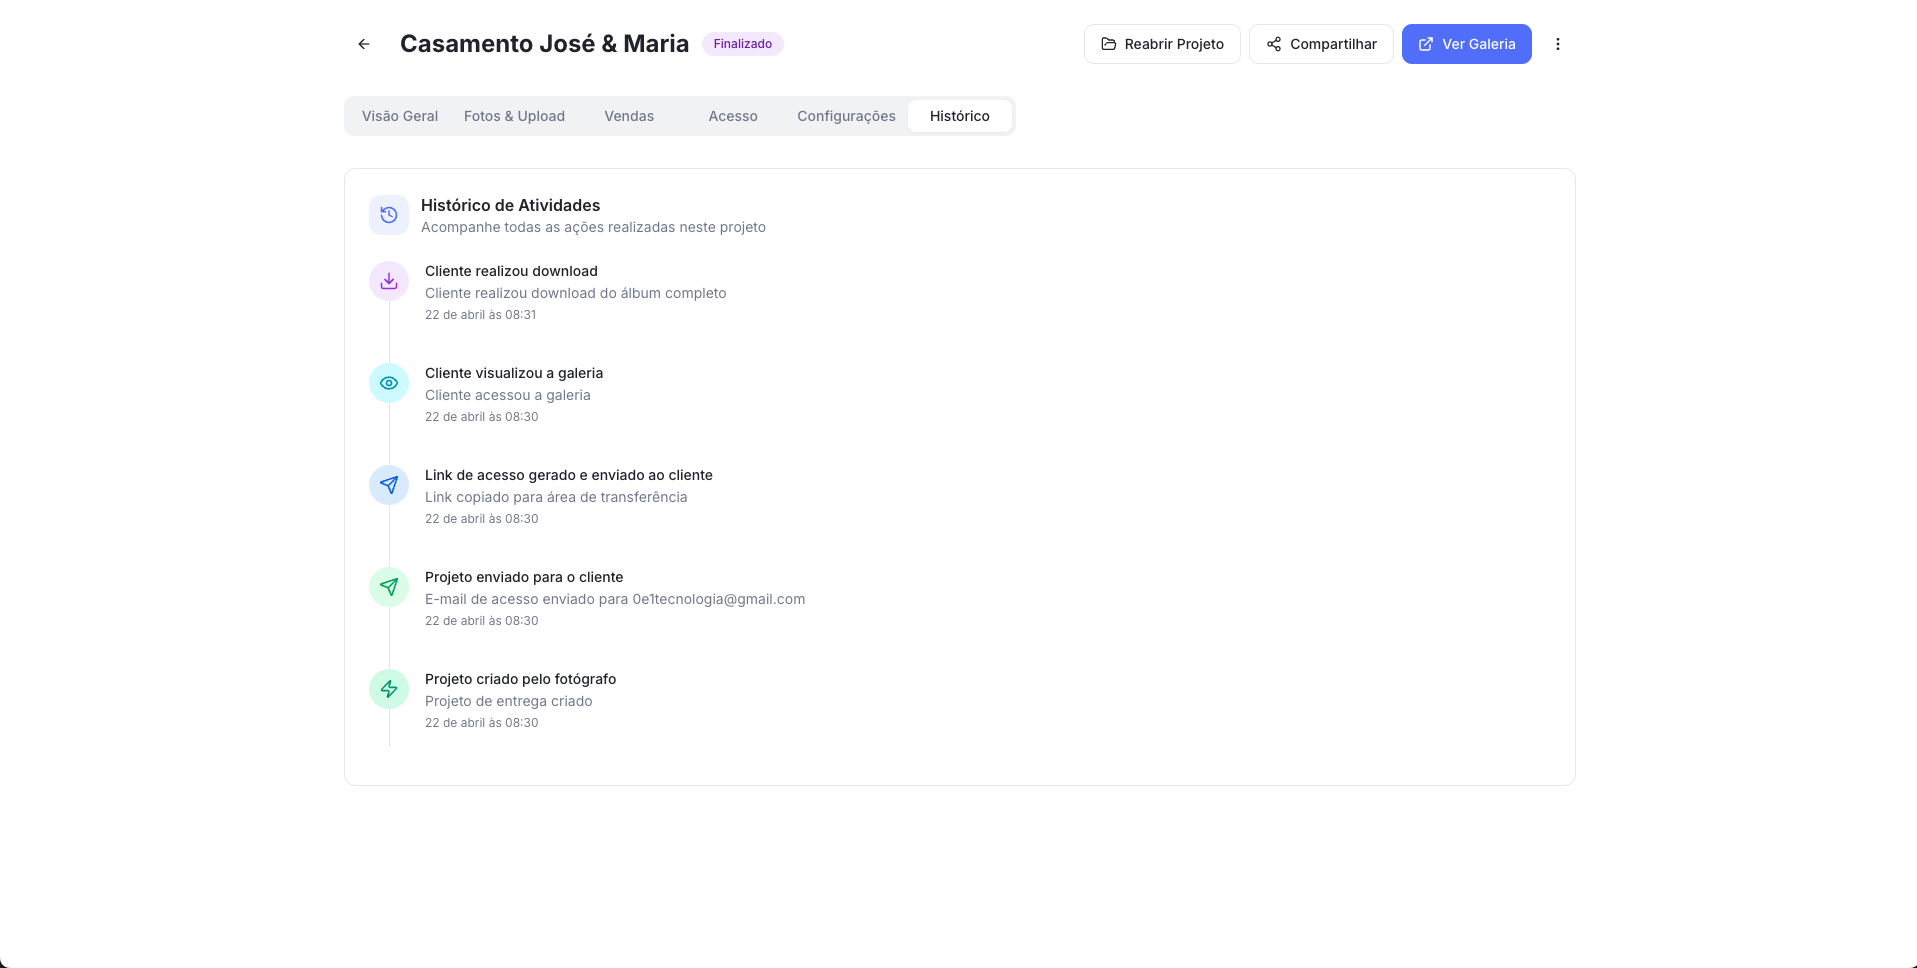Click the purple download event icon
The width and height of the screenshot is (1917, 968).
tap(389, 281)
